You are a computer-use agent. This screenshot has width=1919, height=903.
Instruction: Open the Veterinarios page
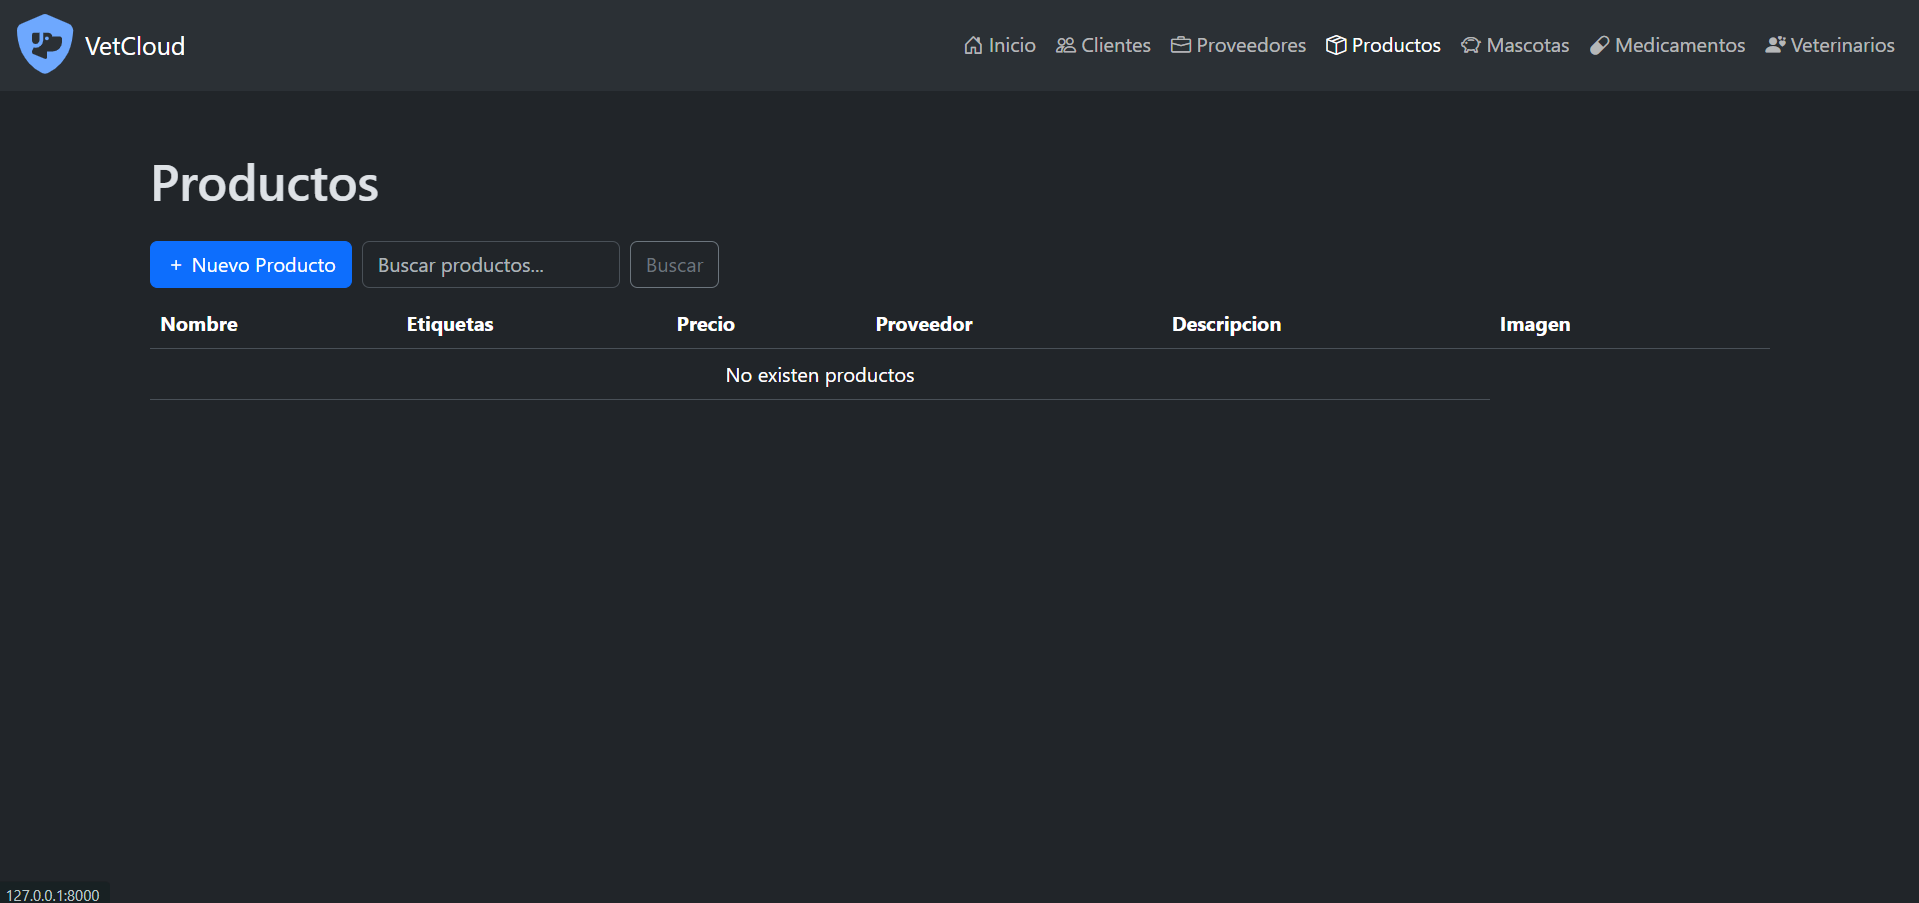[x=1842, y=45]
